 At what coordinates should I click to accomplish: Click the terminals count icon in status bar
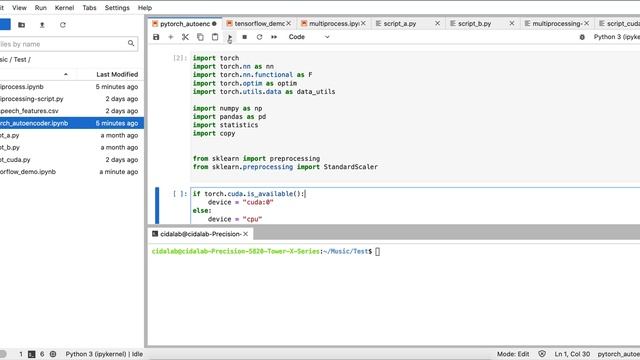click(x=31, y=354)
